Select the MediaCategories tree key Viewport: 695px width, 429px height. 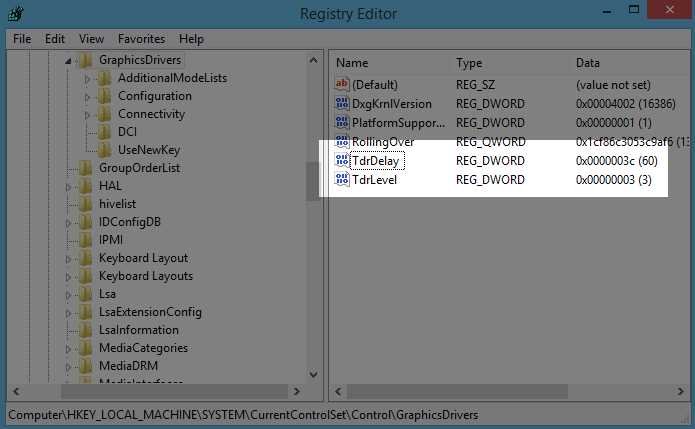click(143, 348)
